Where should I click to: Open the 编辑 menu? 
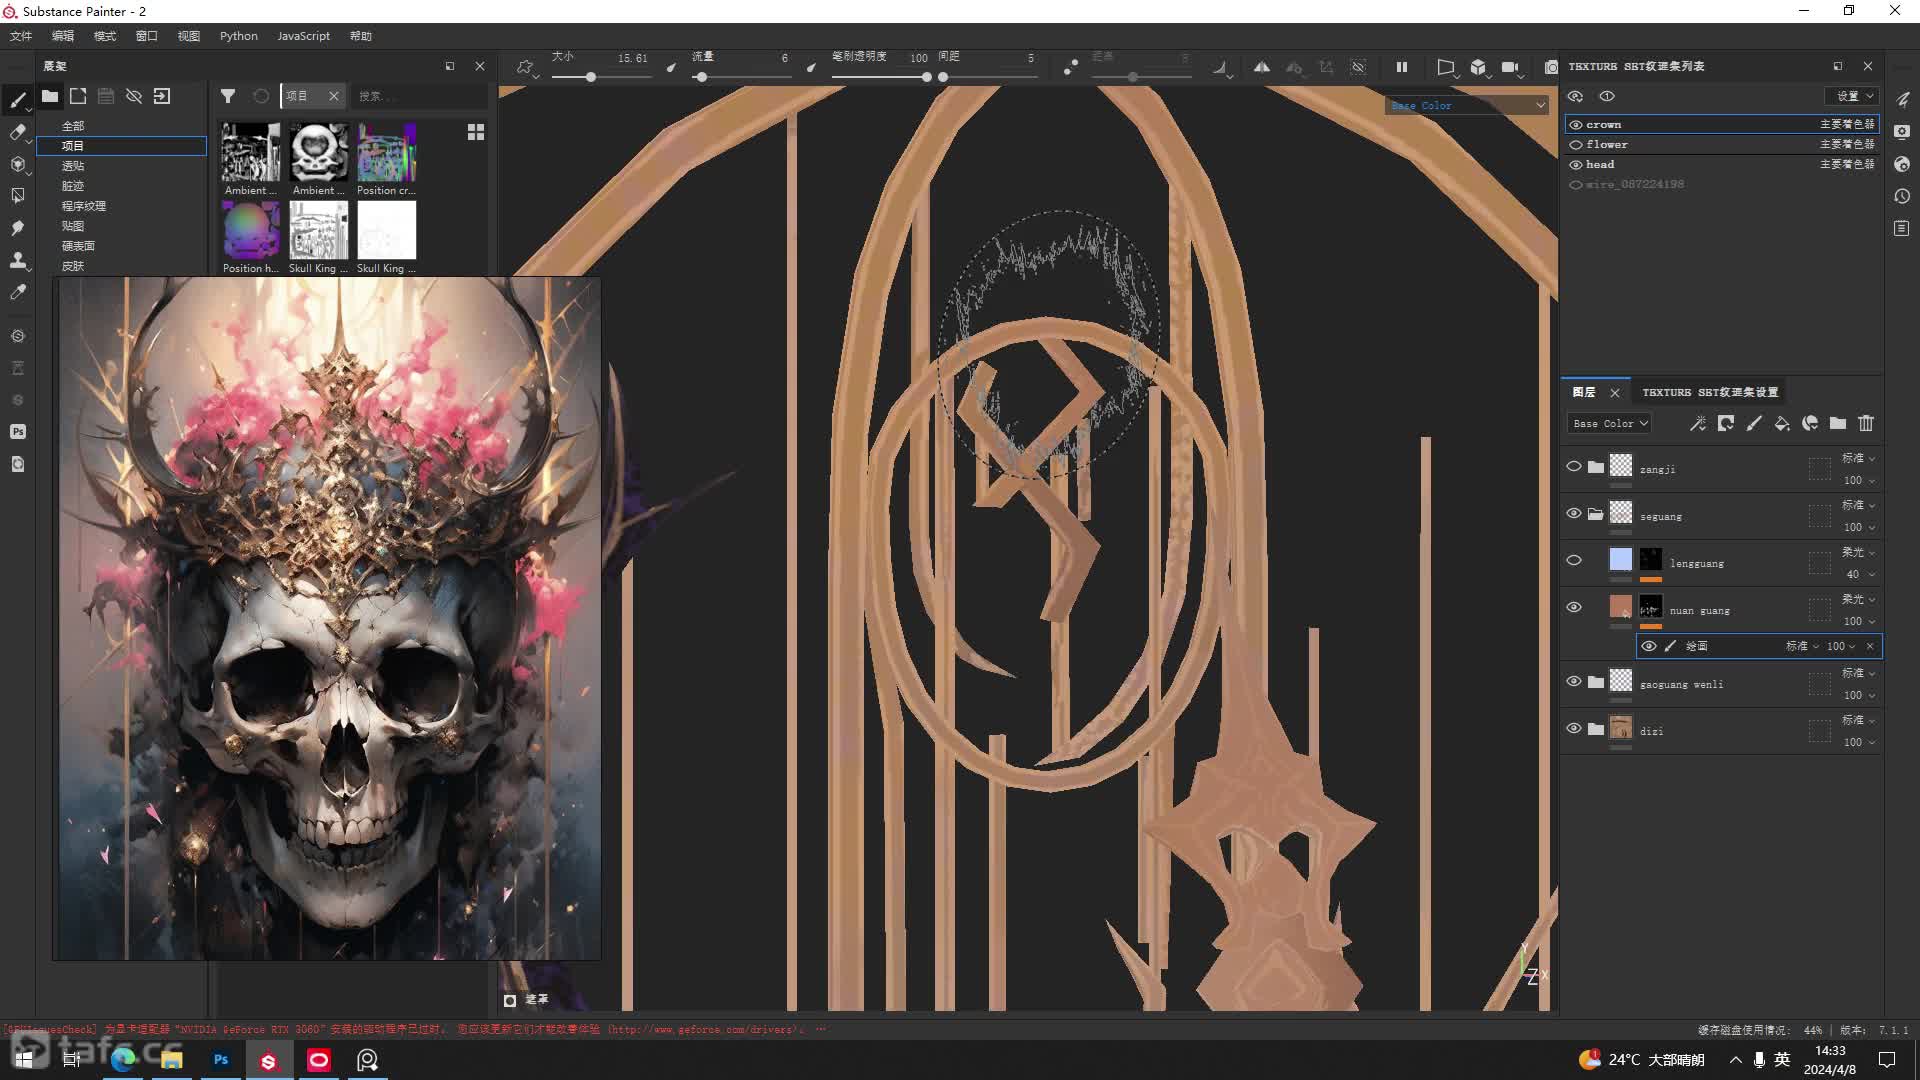(62, 36)
